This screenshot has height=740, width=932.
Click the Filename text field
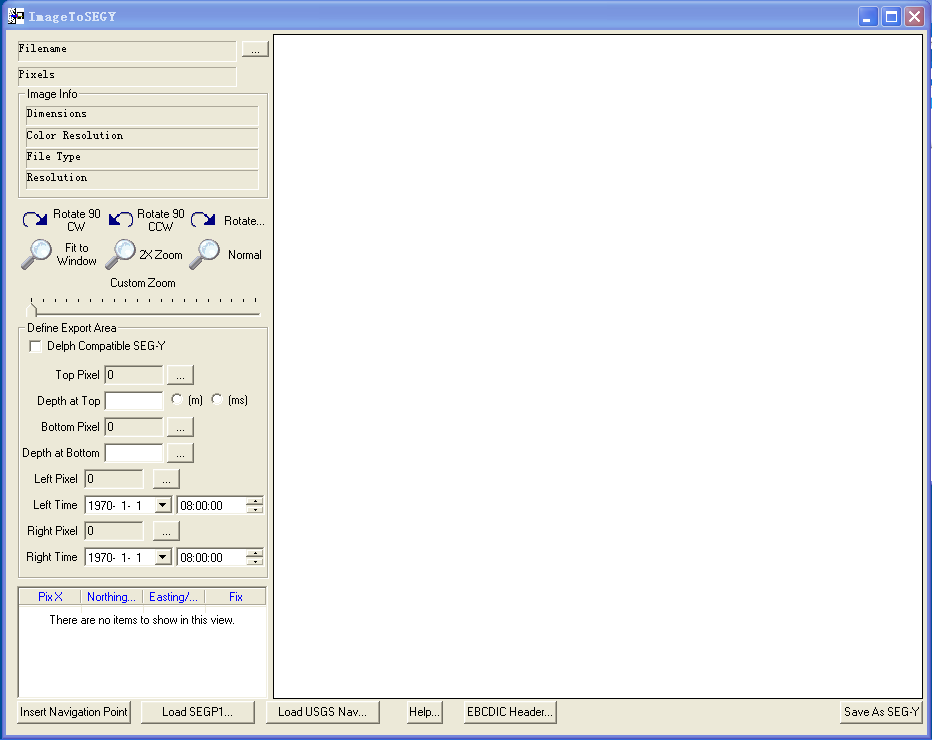point(127,51)
